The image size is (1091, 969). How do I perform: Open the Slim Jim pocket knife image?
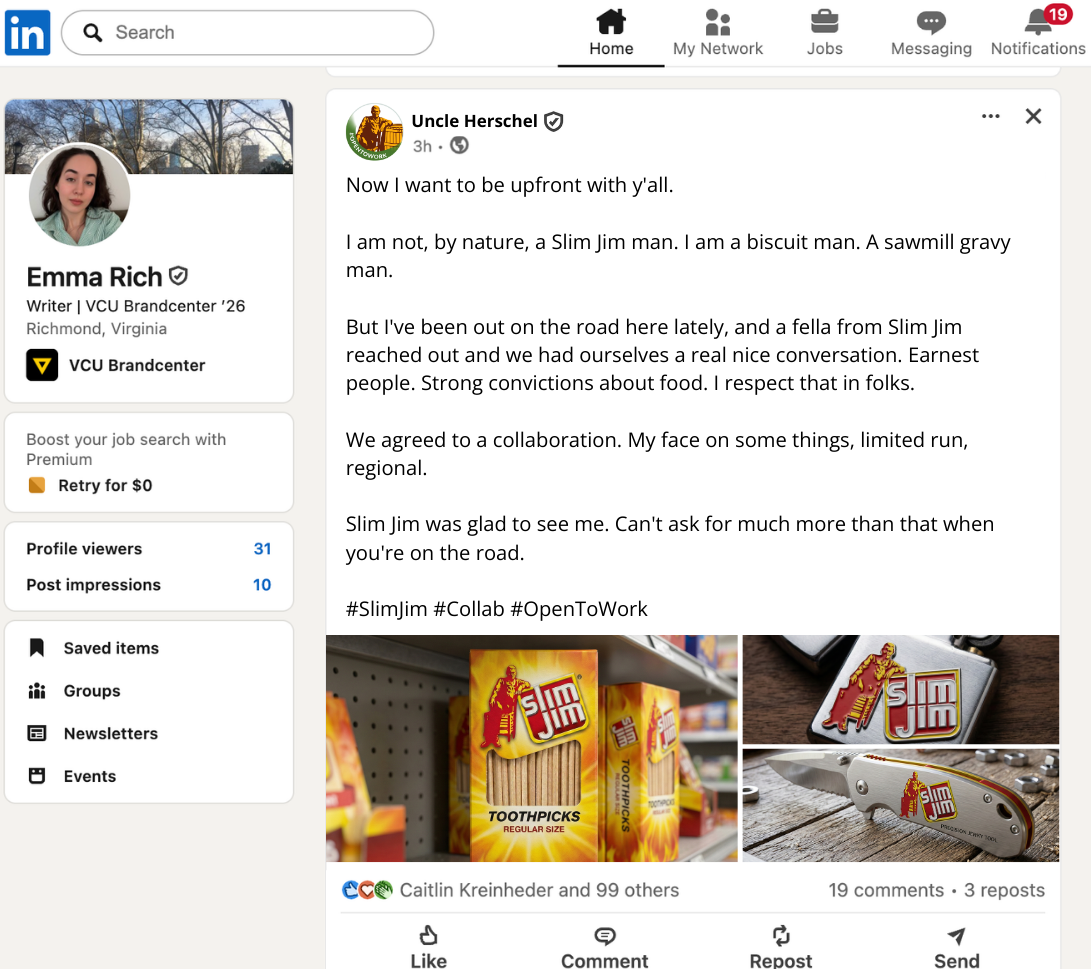901,806
